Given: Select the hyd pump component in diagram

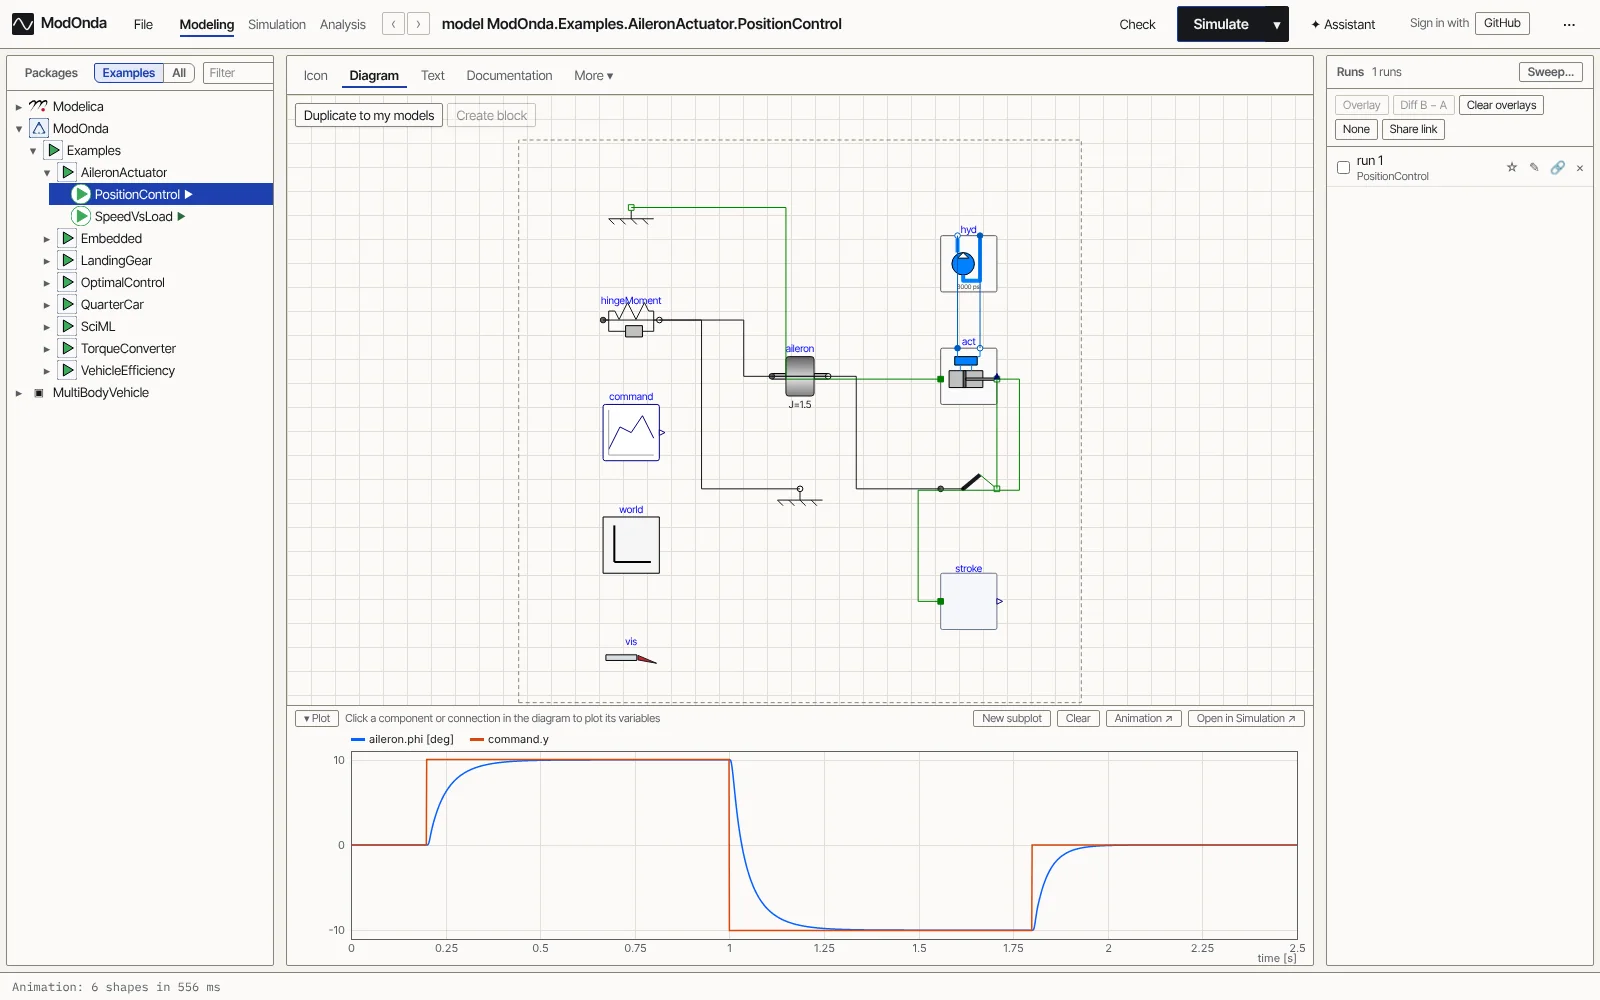Looking at the screenshot, I should tap(968, 264).
